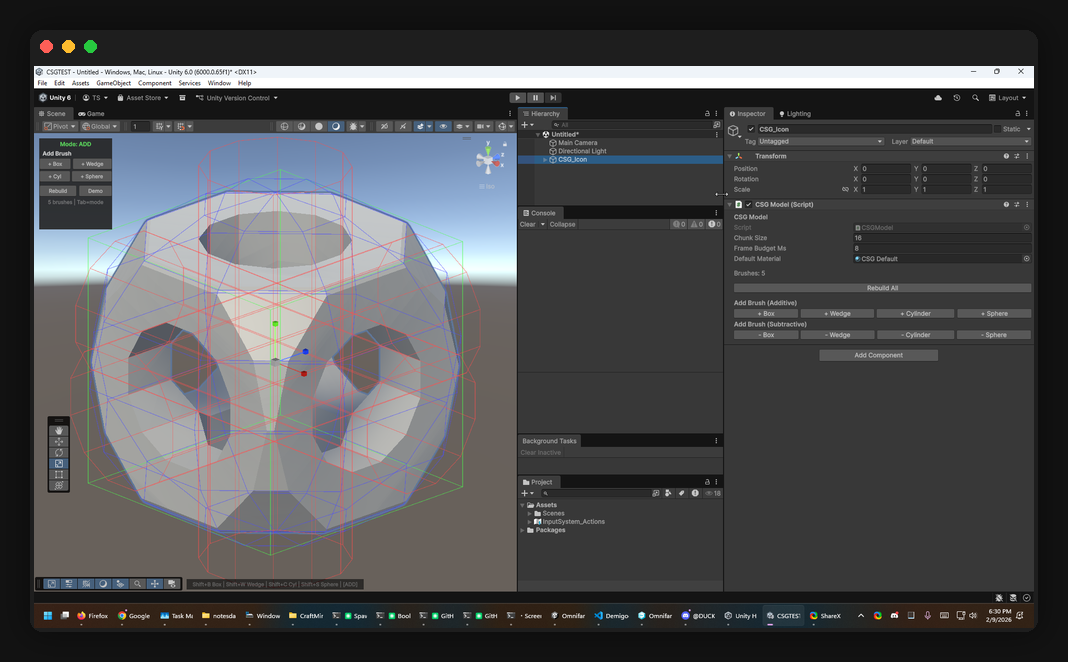Select the Rotate tool
Image resolution: width=1068 pixels, height=662 pixels.
58,453
